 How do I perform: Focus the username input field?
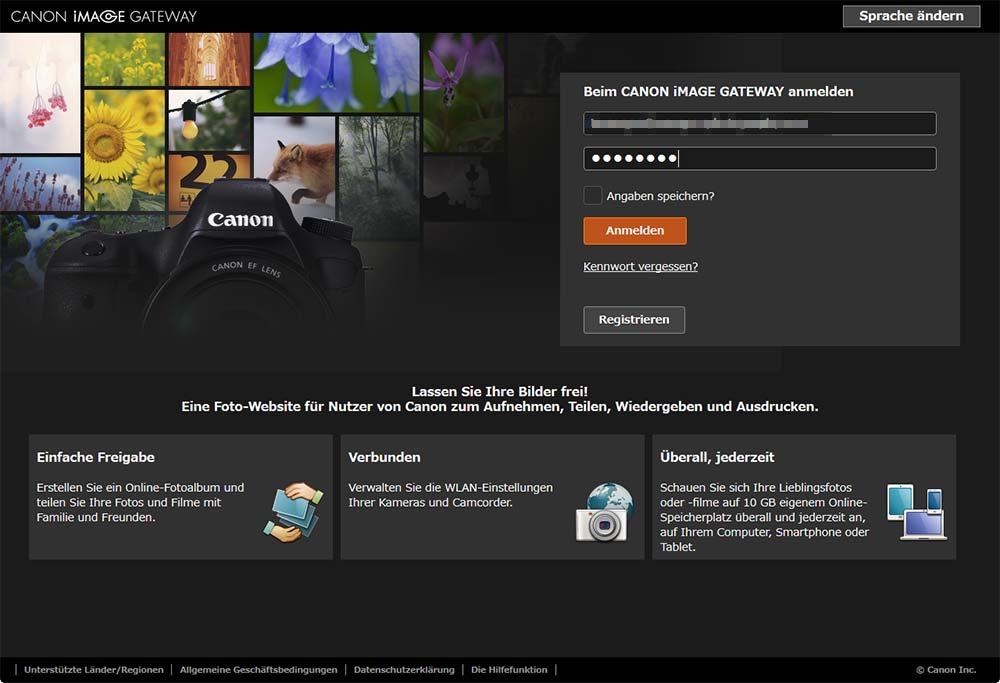coord(760,124)
